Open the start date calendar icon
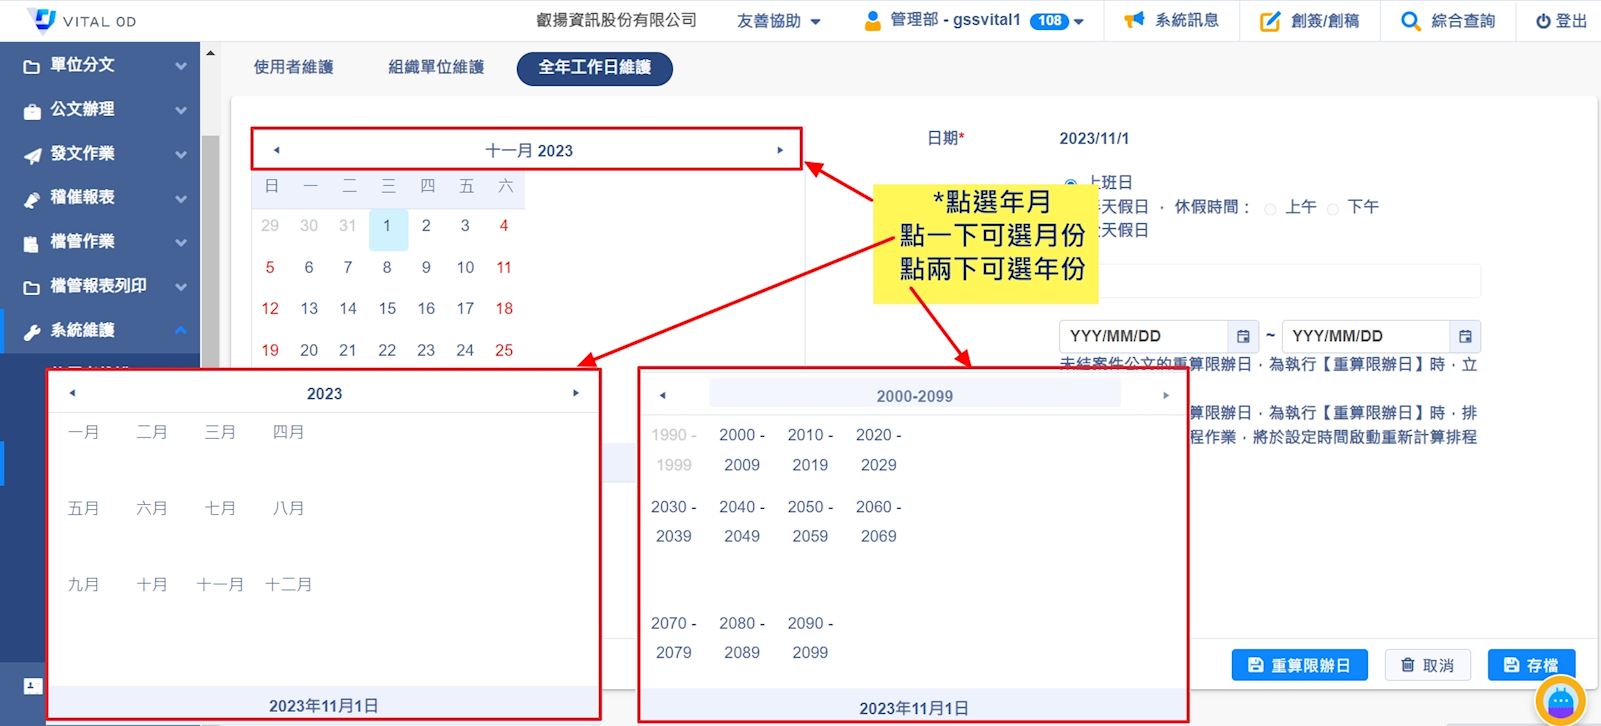Viewport: 1601px width, 726px height. pos(1243,337)
